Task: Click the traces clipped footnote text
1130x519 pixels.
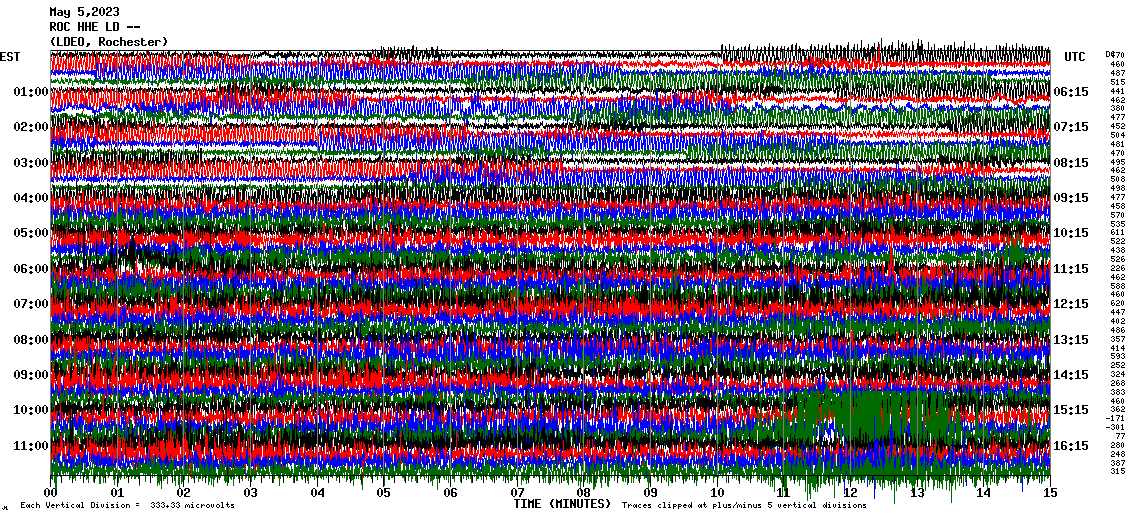Action: point(744,506)
